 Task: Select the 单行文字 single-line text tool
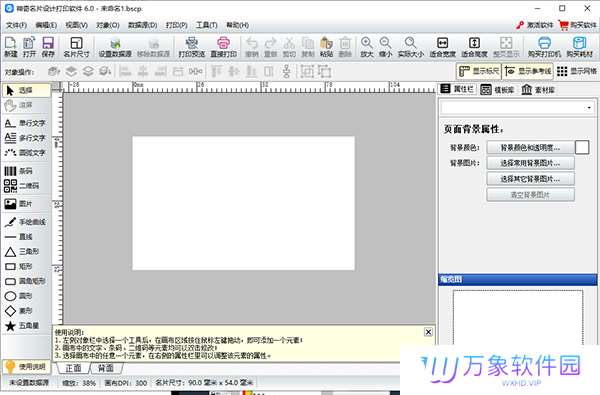point(26,123)
